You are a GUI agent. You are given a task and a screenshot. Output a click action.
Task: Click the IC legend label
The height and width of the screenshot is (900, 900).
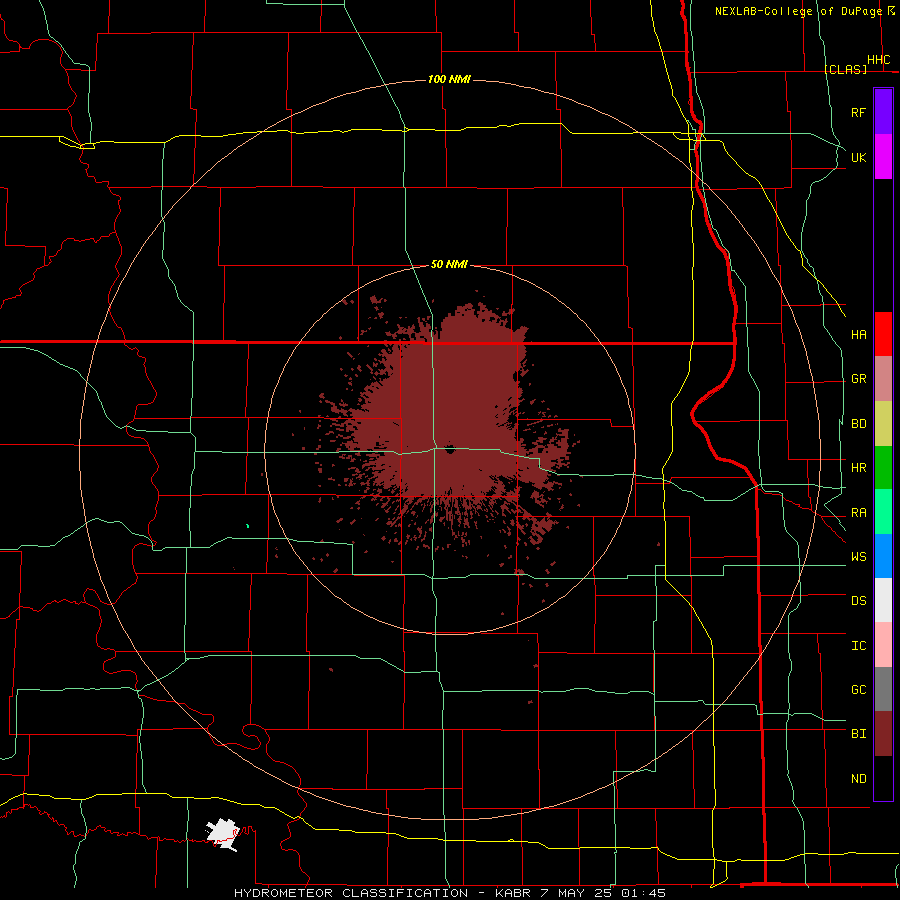(x=858, y=646)
